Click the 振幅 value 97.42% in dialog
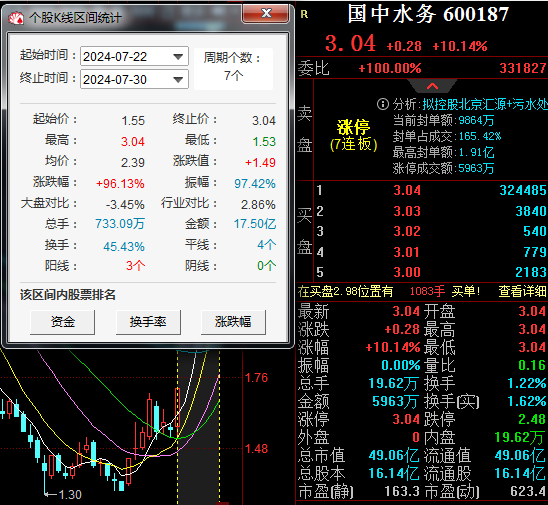548x505 pixels. pyautogui.click(x=255, y=184)
